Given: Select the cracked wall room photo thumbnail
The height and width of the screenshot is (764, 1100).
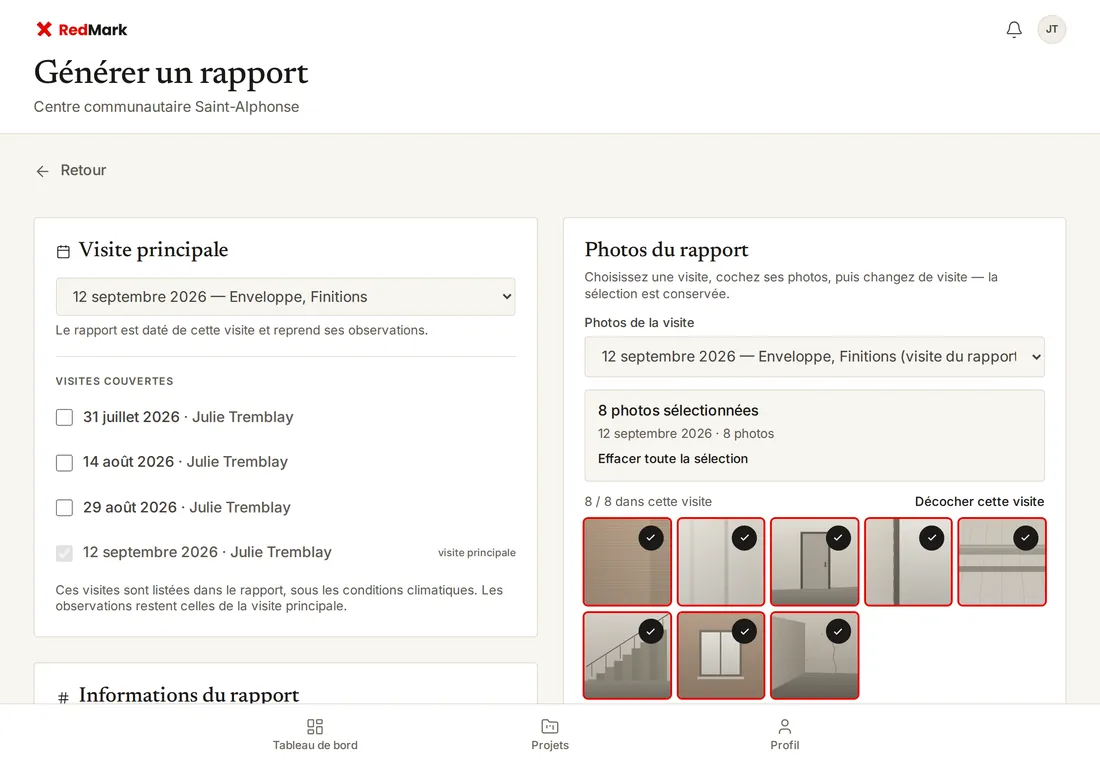Looking at the screenshot, I should pos(814,655).
